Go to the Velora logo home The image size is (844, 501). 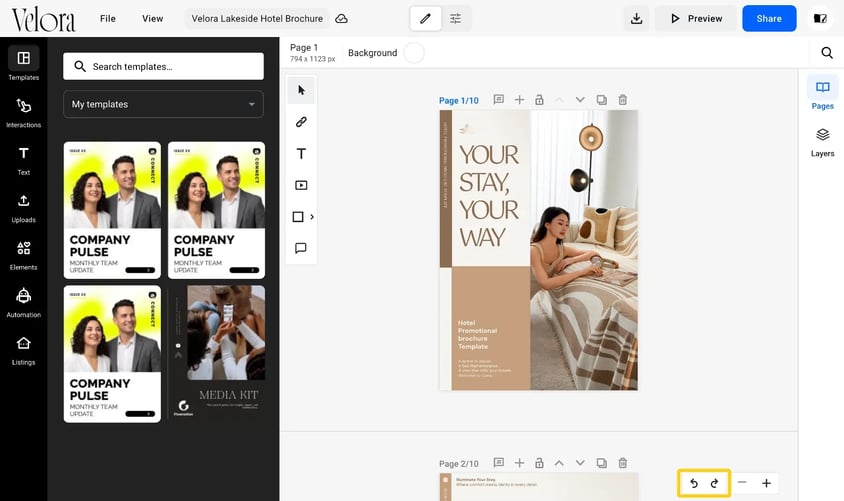pyautogui.click(x=44, y=20)
